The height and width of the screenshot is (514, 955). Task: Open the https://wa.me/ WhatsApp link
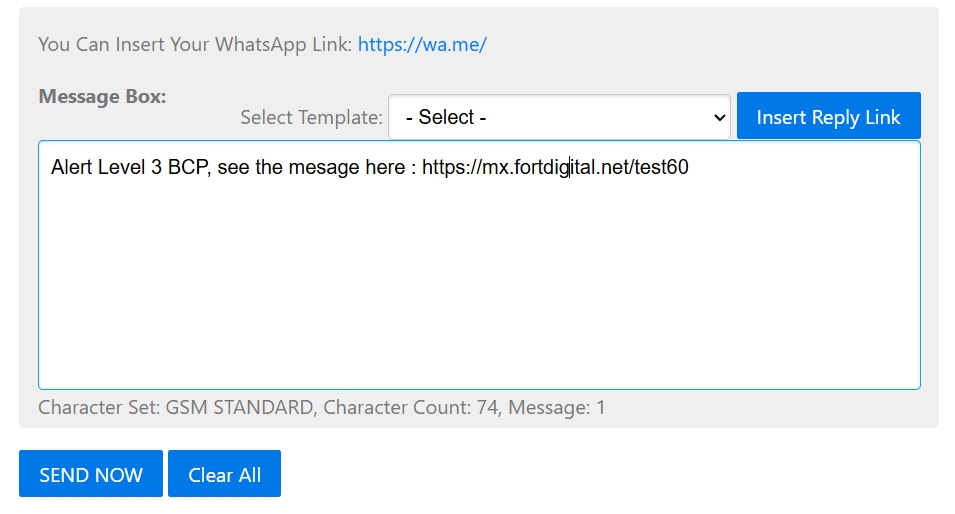point(421,45)
